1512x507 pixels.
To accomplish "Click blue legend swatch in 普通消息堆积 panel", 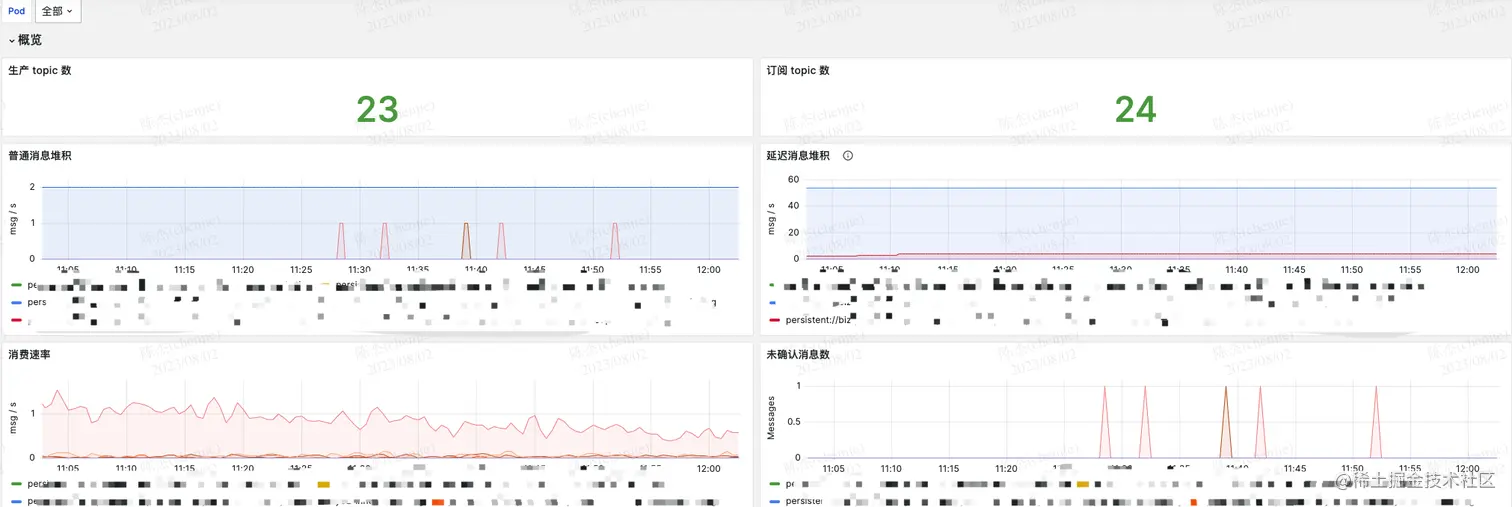I will [x=15, y=301].
